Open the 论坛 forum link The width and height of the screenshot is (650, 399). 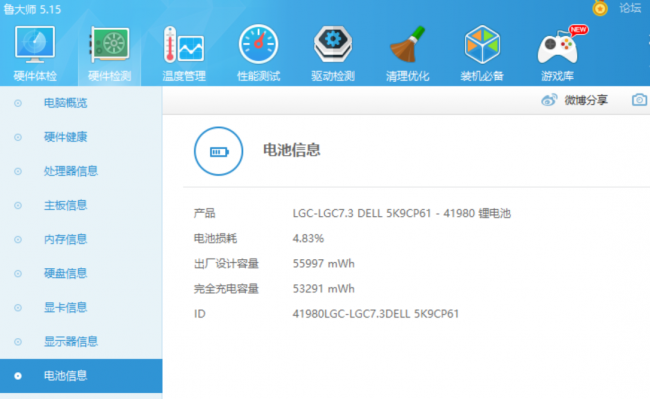point(630,8)
